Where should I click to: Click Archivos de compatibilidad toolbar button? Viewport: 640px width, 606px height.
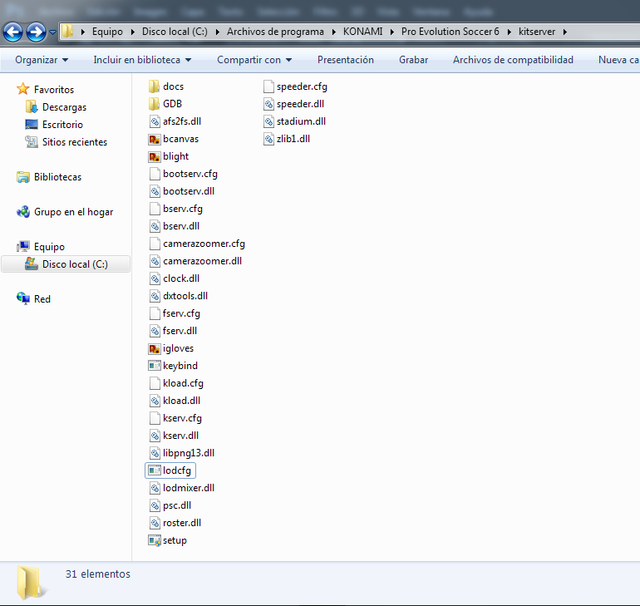coord(513,60)
